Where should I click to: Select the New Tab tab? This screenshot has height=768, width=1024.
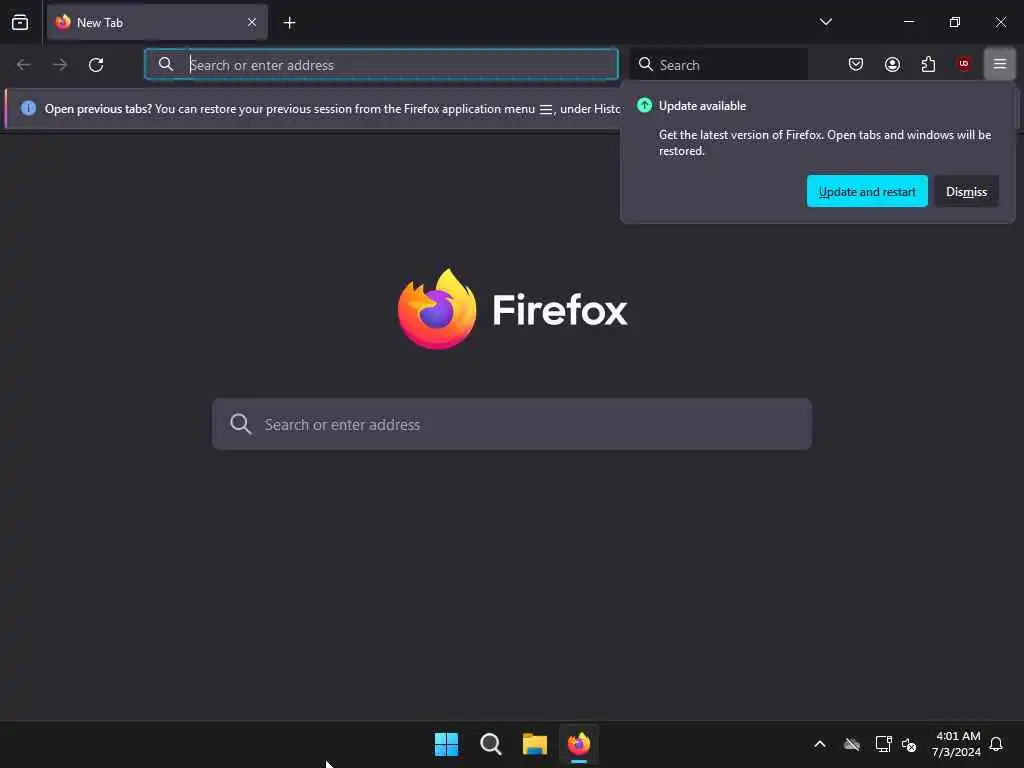click(x=157, y=22)
